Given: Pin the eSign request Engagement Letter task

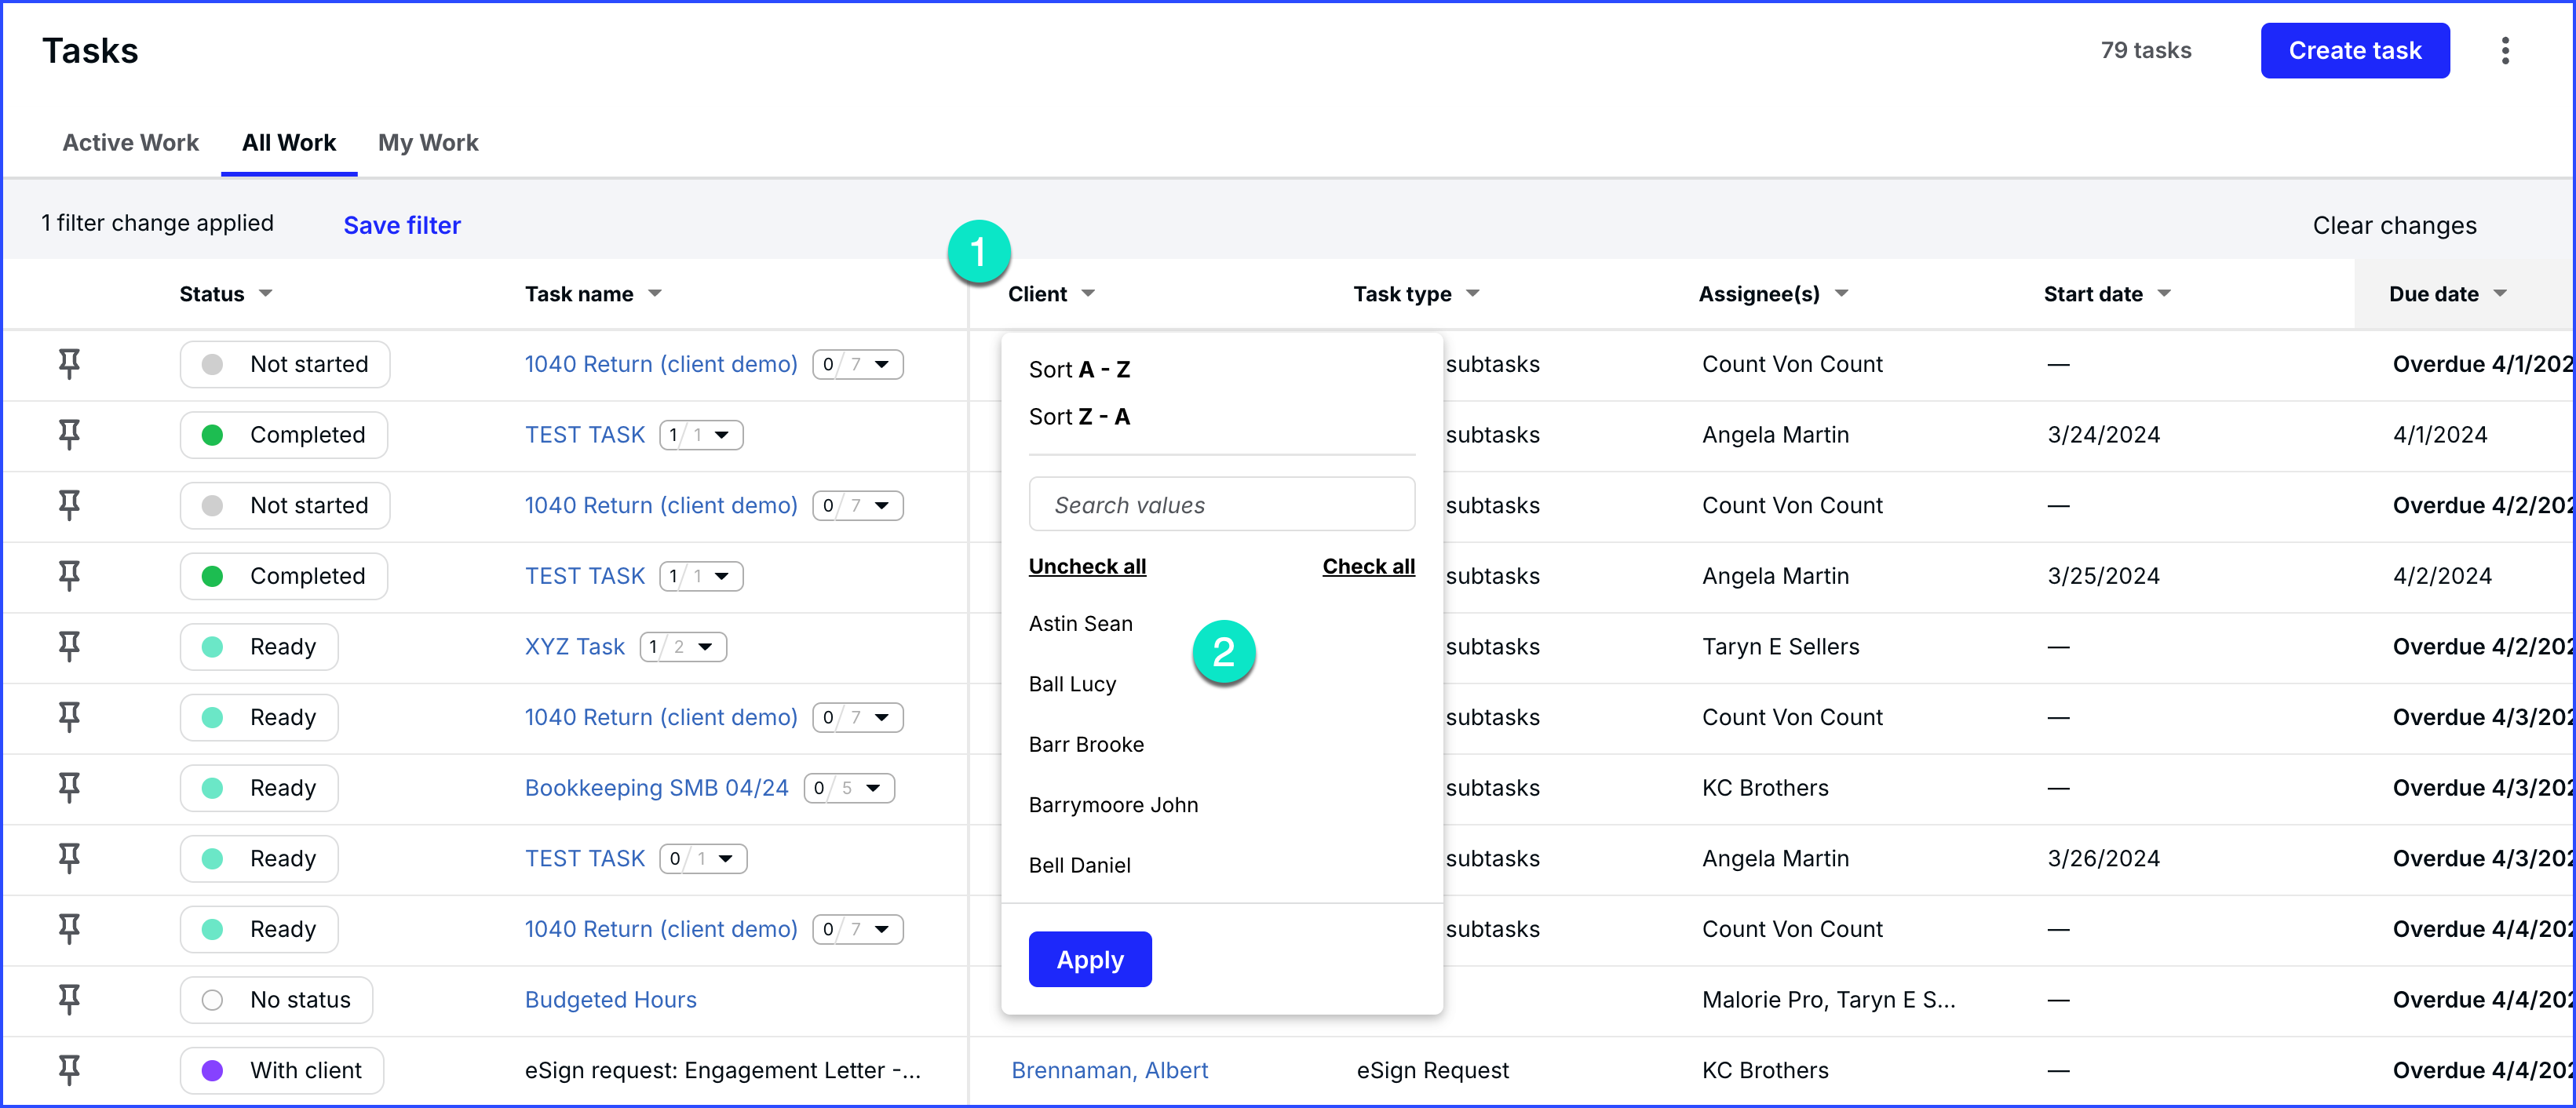Looking at the screenshot, I should pyautogui.click(x=69, y=1069).
